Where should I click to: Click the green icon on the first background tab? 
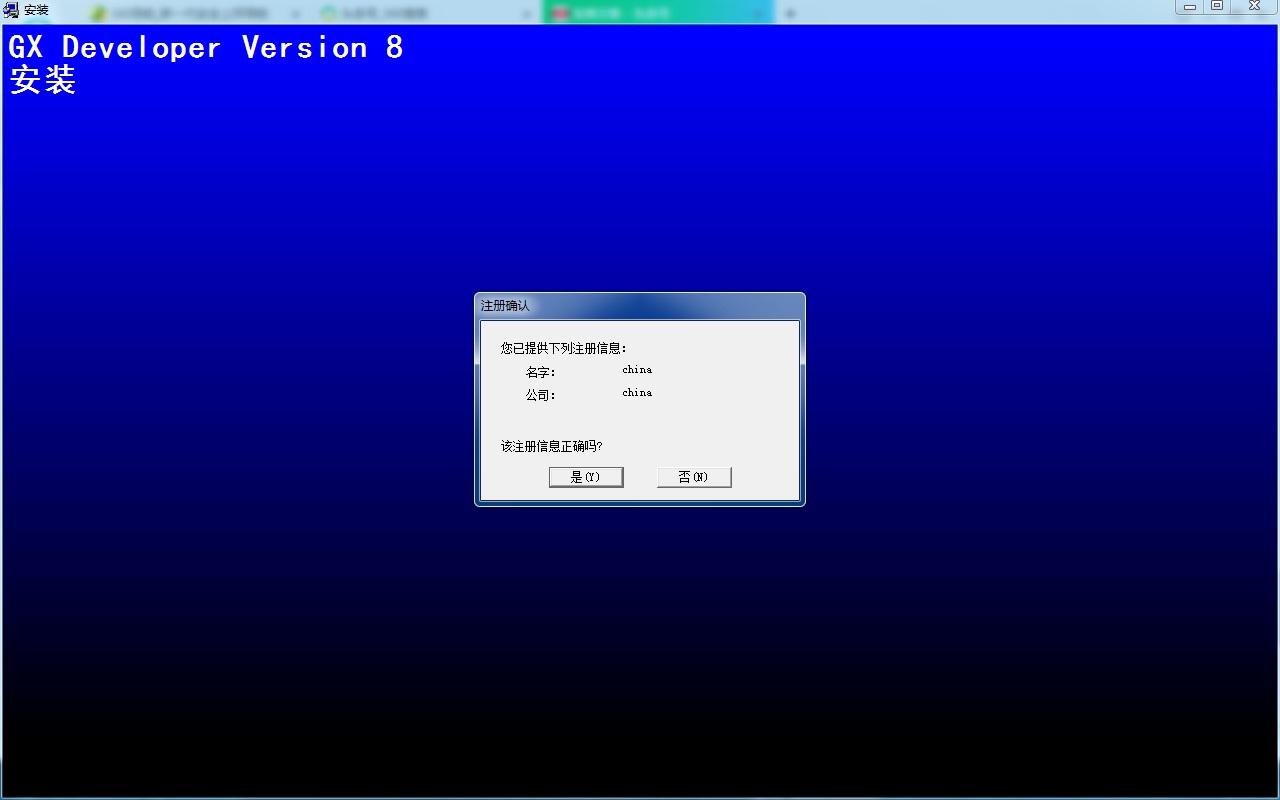click(98, 13)
